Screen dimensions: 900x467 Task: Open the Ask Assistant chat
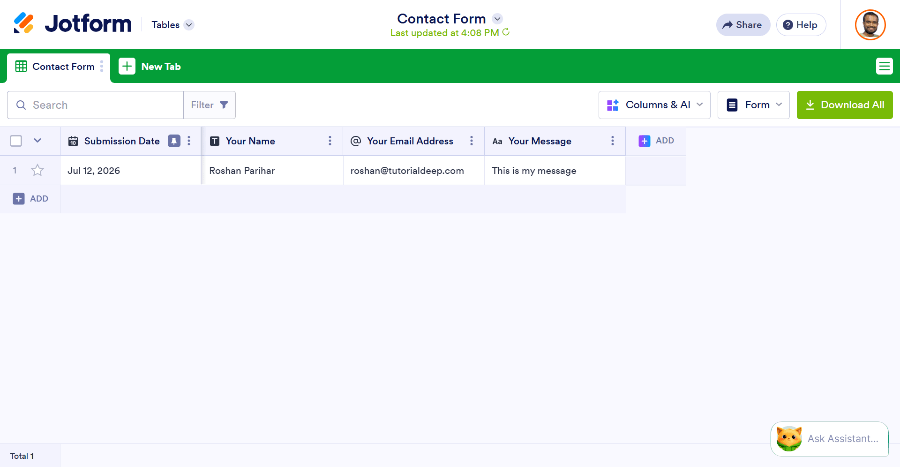coord(829,439)
